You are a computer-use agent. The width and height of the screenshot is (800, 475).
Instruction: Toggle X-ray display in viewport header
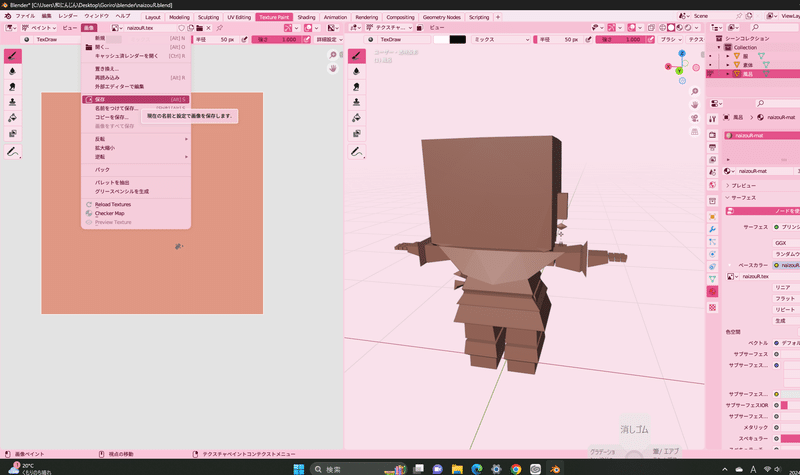651,28
